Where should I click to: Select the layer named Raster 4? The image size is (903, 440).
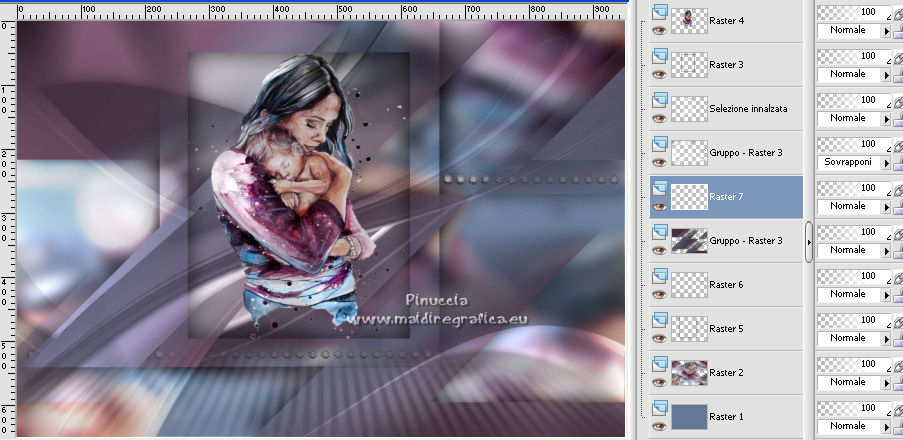[726, 21]
